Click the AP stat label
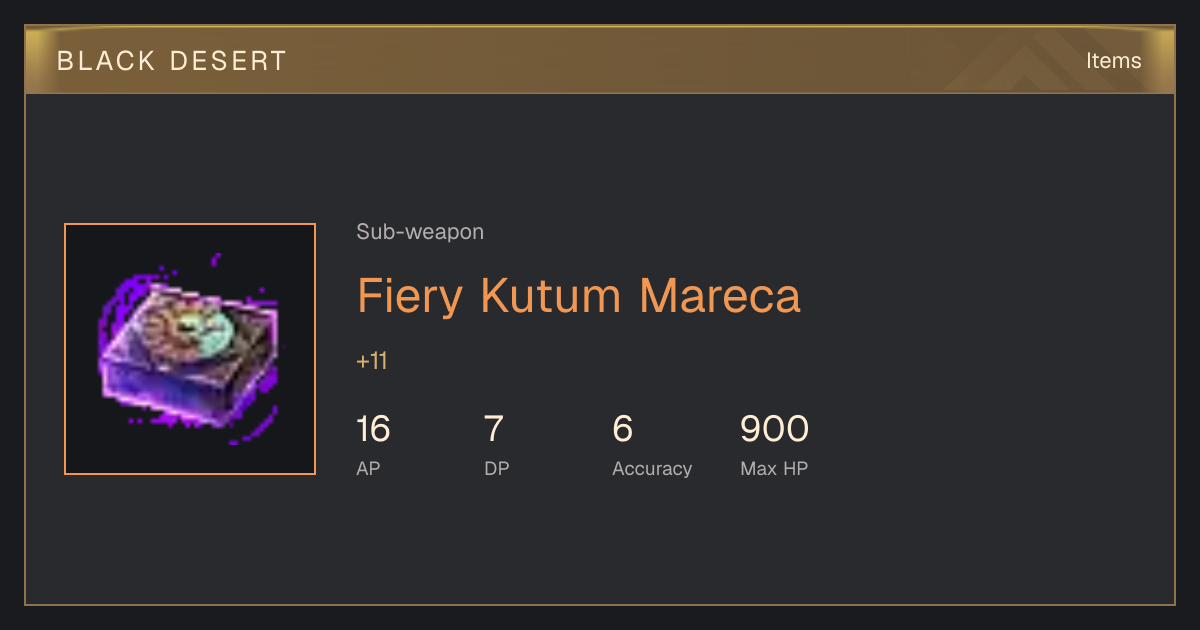This screenshot has width=1200, height=630. click(x=368, y=468)
